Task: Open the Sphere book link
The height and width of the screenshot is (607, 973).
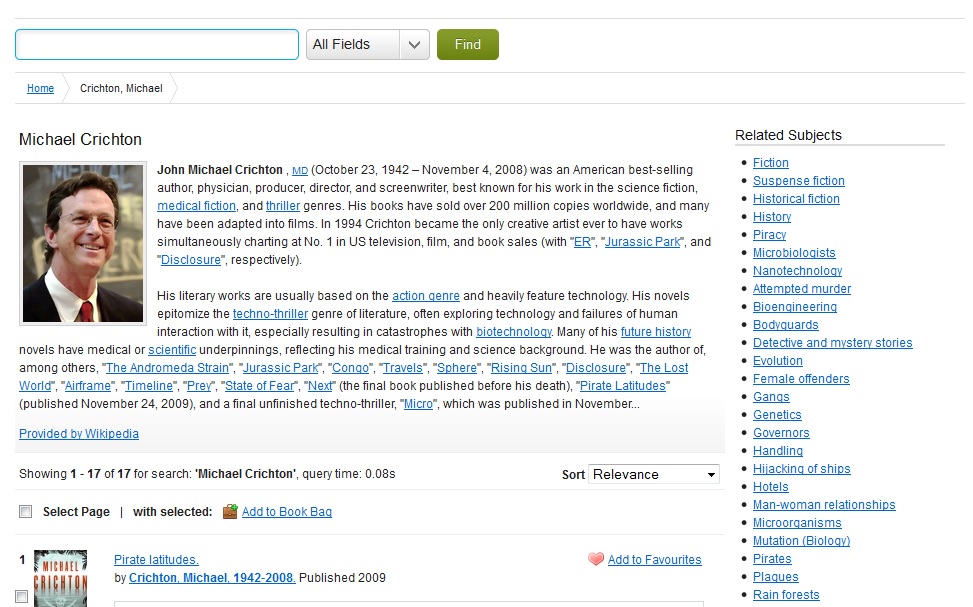Action: point(457,367)
